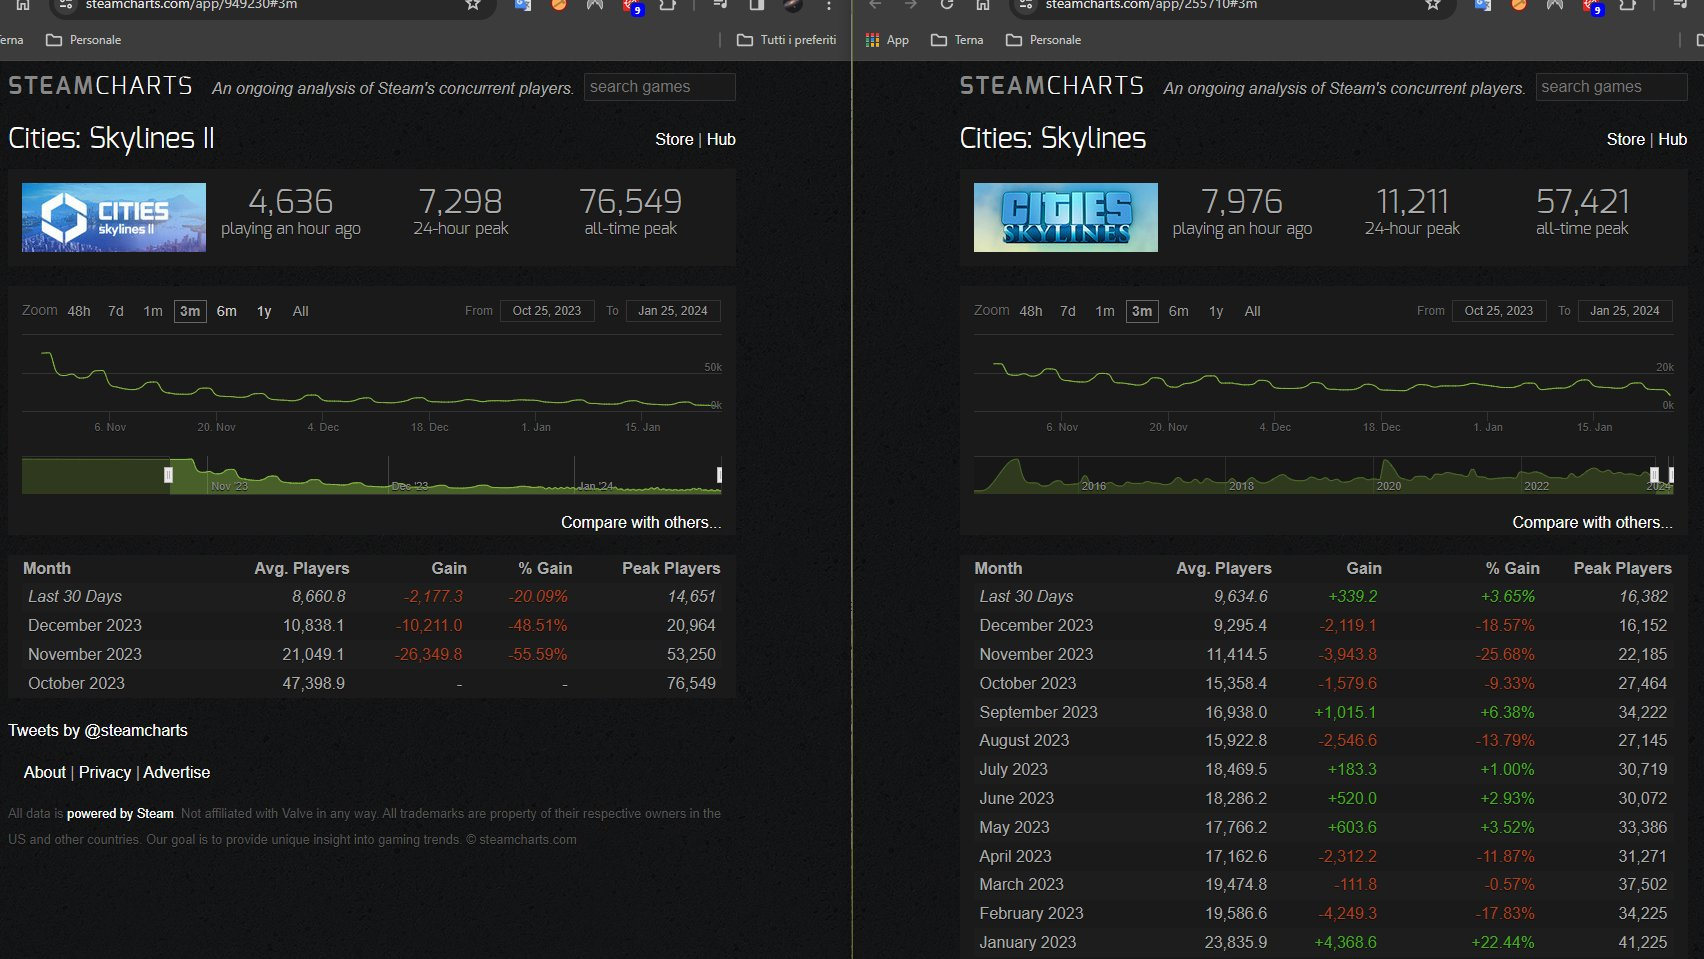
Task: Set the Skylines II chart zoom to 1m
Action: (153, 311)
